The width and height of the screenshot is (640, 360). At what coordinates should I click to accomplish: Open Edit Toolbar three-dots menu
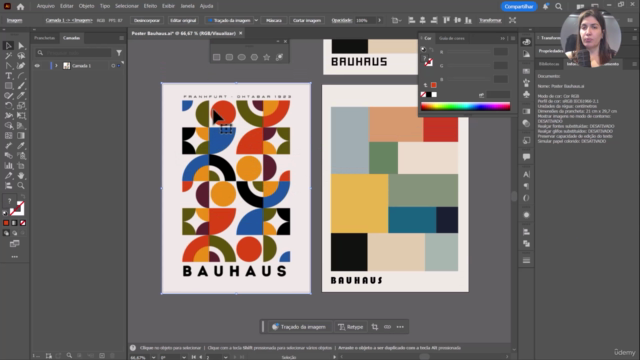pos(15,257)
